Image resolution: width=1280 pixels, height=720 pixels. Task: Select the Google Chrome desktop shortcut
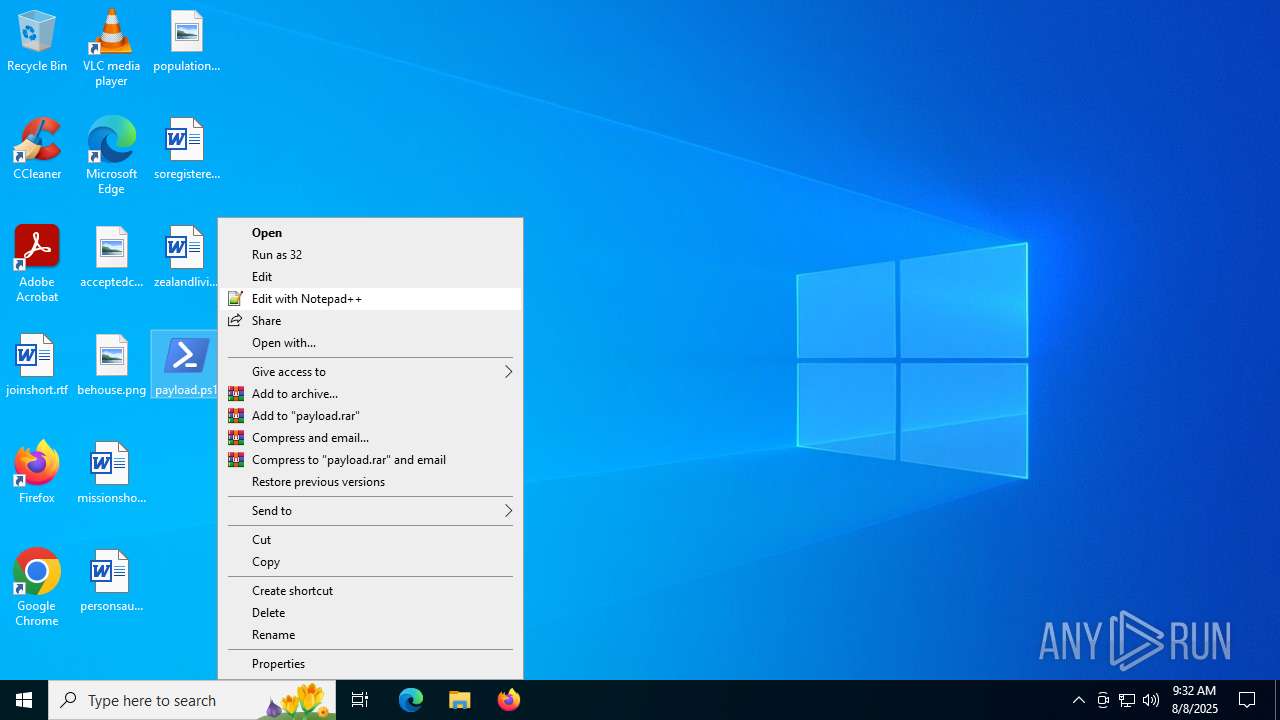pos(37,588)
